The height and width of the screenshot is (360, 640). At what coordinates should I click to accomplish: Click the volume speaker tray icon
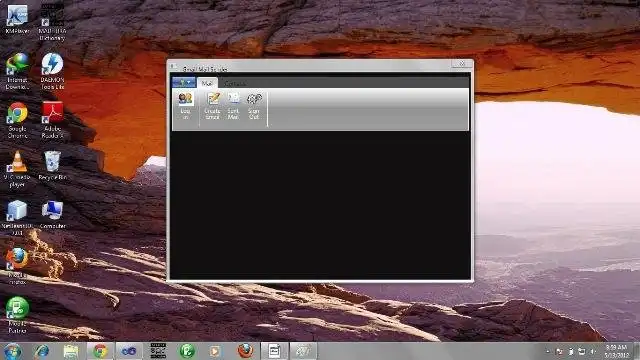click(593, 351)
